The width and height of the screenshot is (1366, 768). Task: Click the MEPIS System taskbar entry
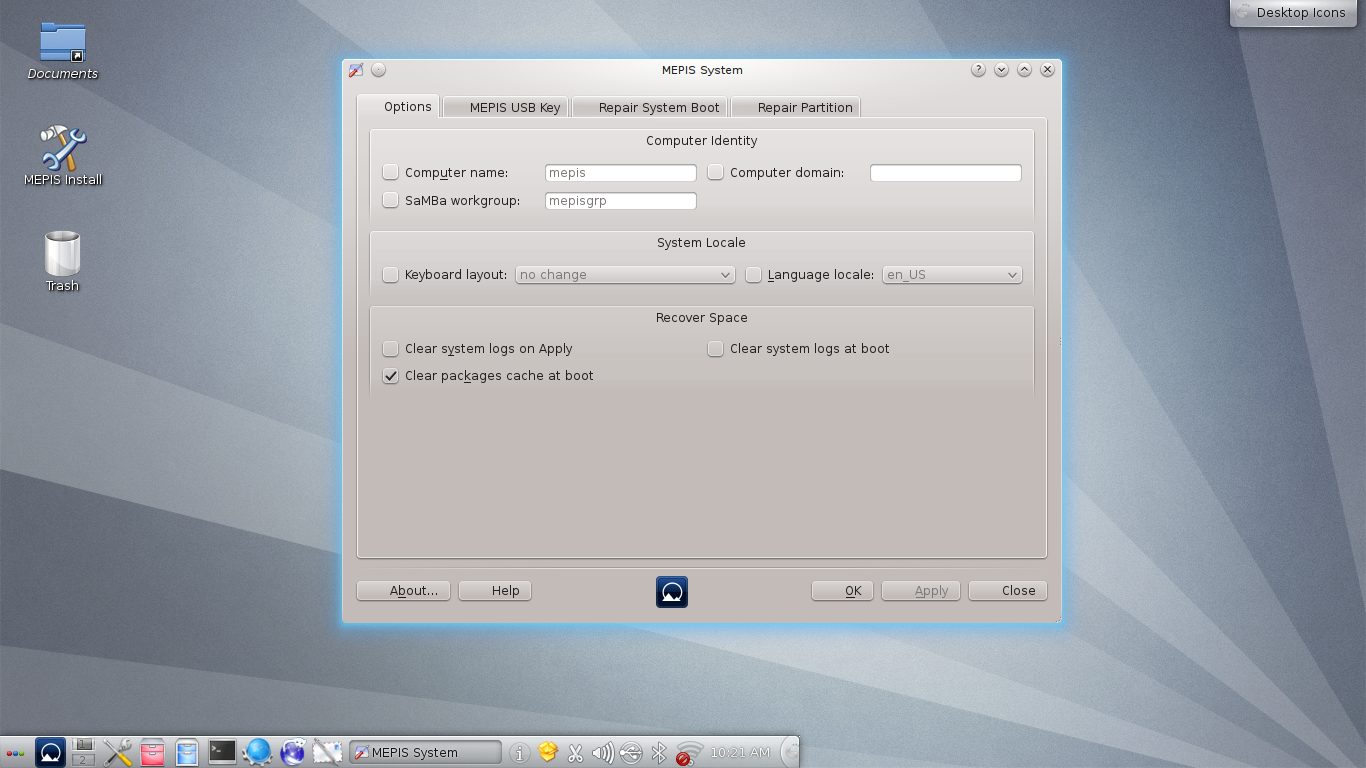pos(425,752)
